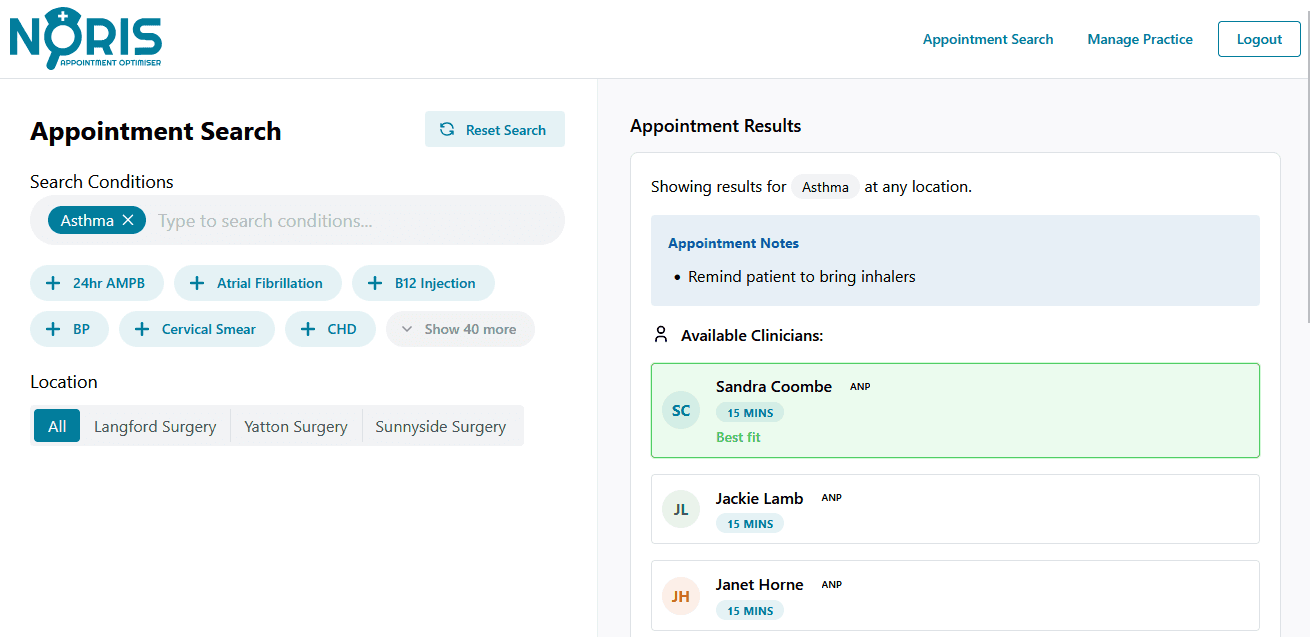Add the CHD condition chip
The width and height of the screenshot is (1310, 637).
click(330, 329)
